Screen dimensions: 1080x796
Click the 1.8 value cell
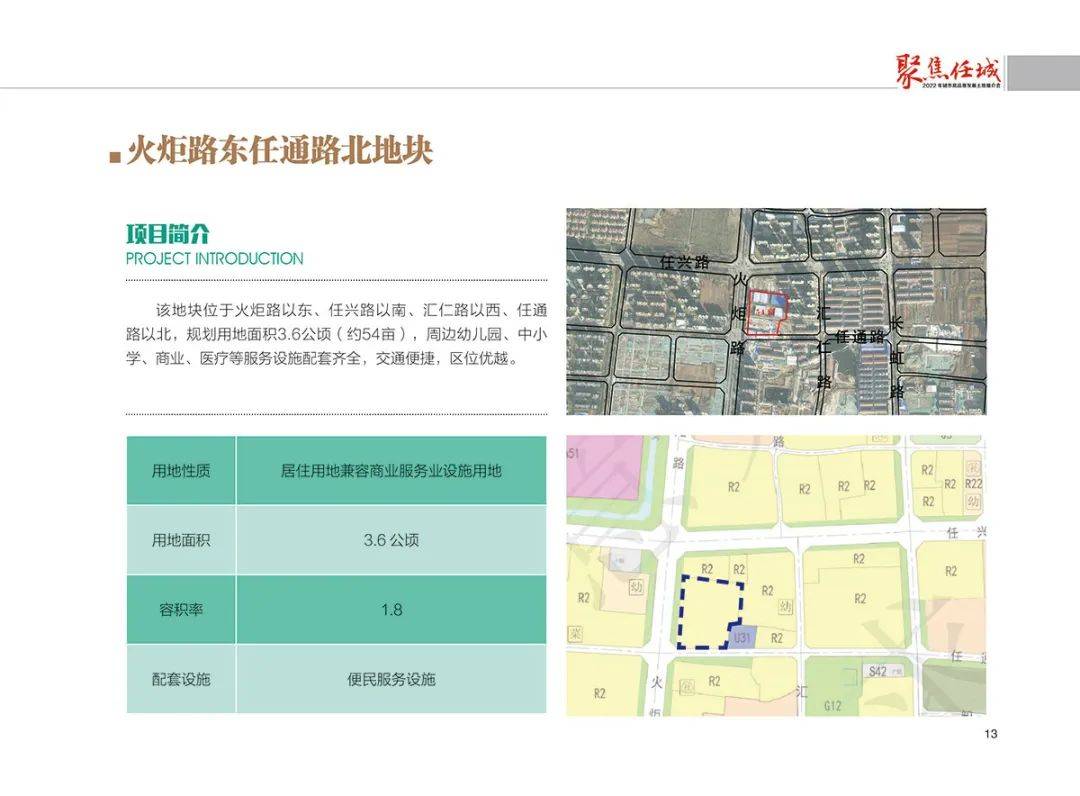tap(391, 609)
